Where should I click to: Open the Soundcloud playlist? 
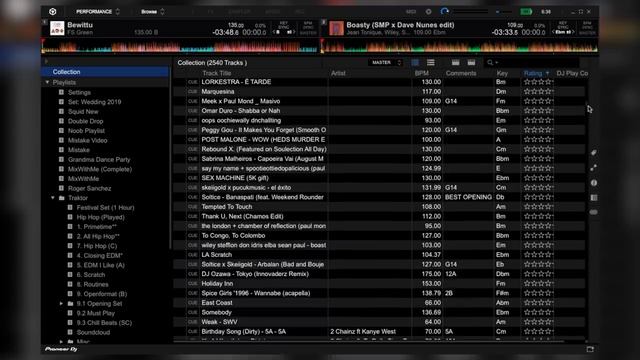tap(93, 333)
